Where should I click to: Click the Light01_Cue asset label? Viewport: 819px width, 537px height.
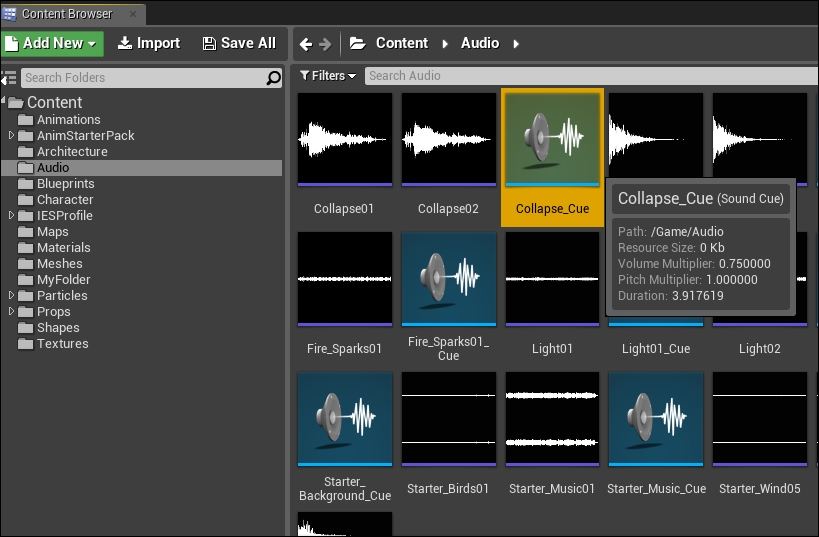(x=656, y=348)
